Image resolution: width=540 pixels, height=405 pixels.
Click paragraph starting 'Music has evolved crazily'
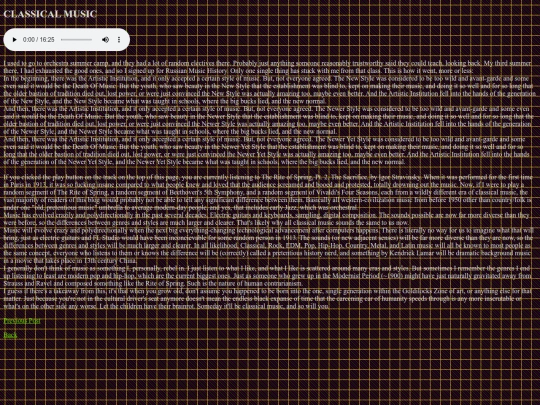coord(266,219)
